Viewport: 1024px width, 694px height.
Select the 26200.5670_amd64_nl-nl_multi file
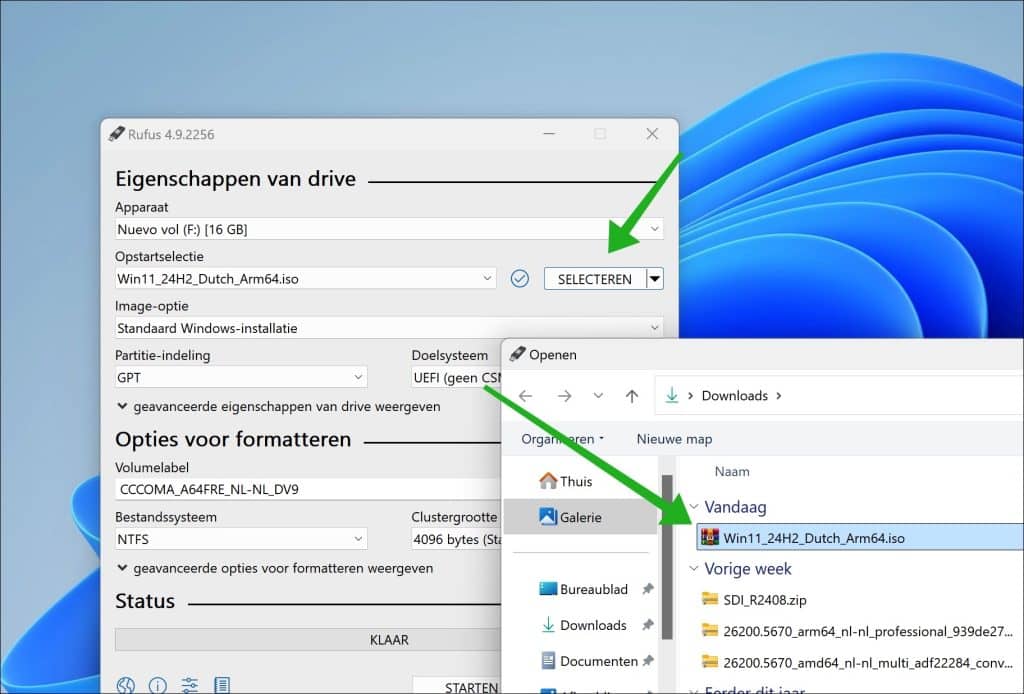point(857,662)
